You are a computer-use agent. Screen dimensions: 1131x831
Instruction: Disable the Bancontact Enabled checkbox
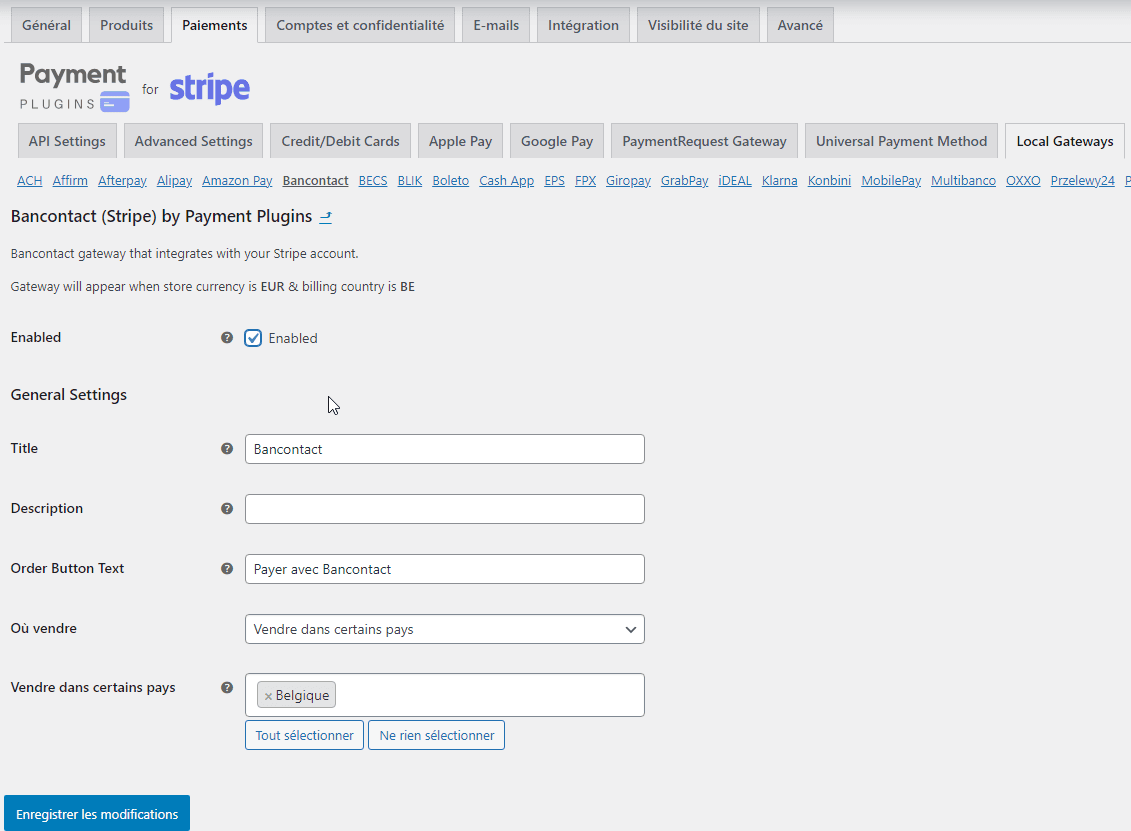click(253, 337)
